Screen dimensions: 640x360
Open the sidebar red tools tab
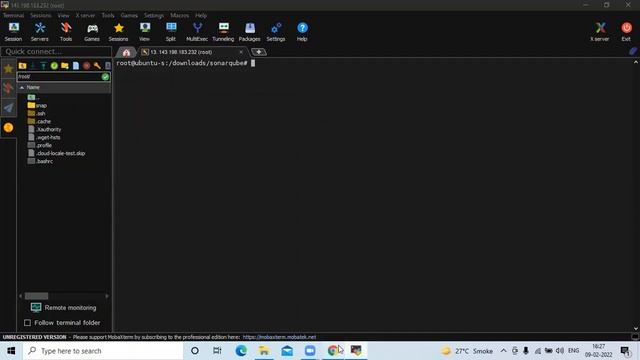8,88
